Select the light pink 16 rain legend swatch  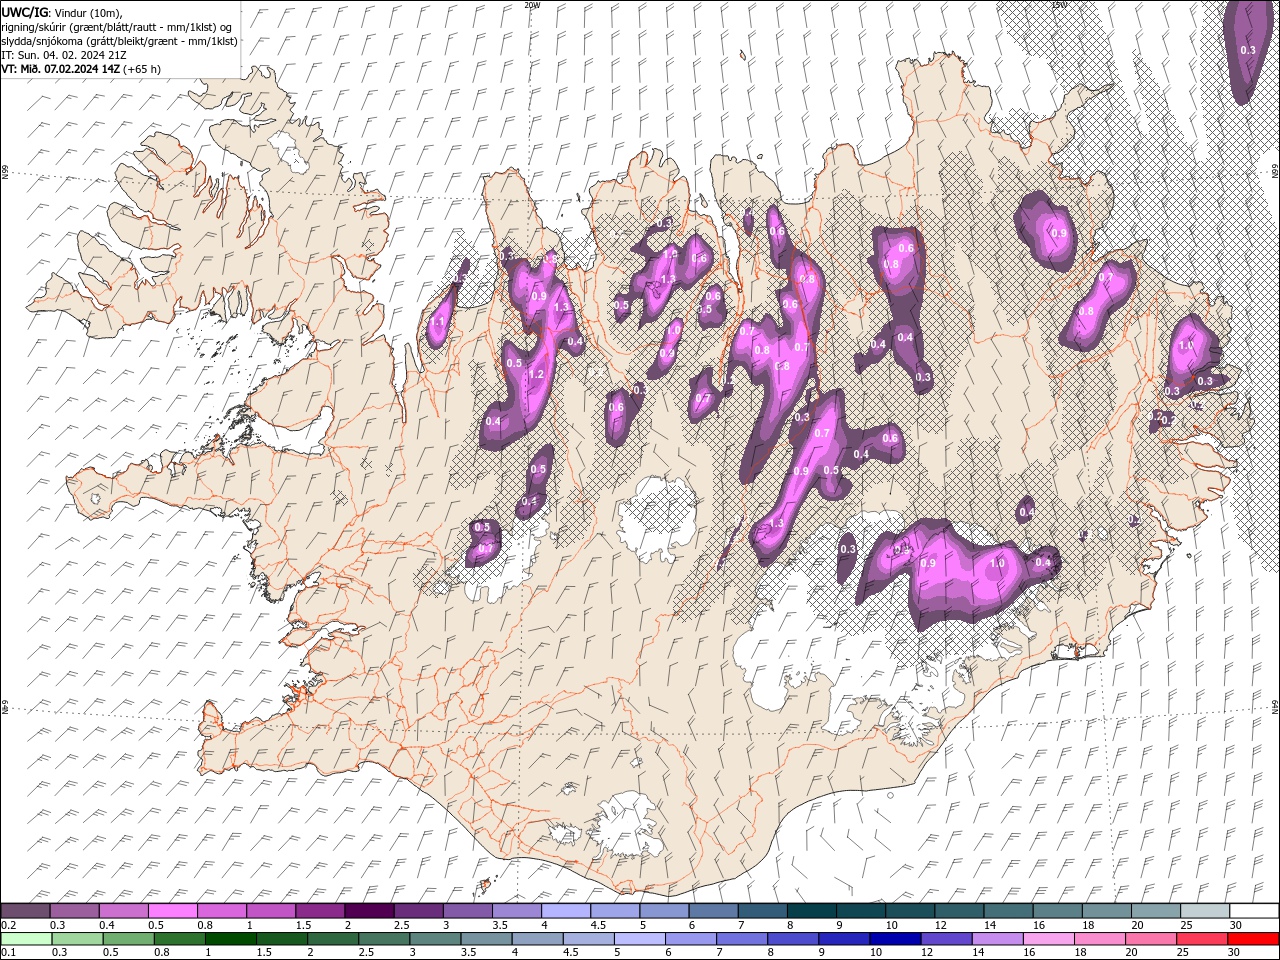(1047, 939)
